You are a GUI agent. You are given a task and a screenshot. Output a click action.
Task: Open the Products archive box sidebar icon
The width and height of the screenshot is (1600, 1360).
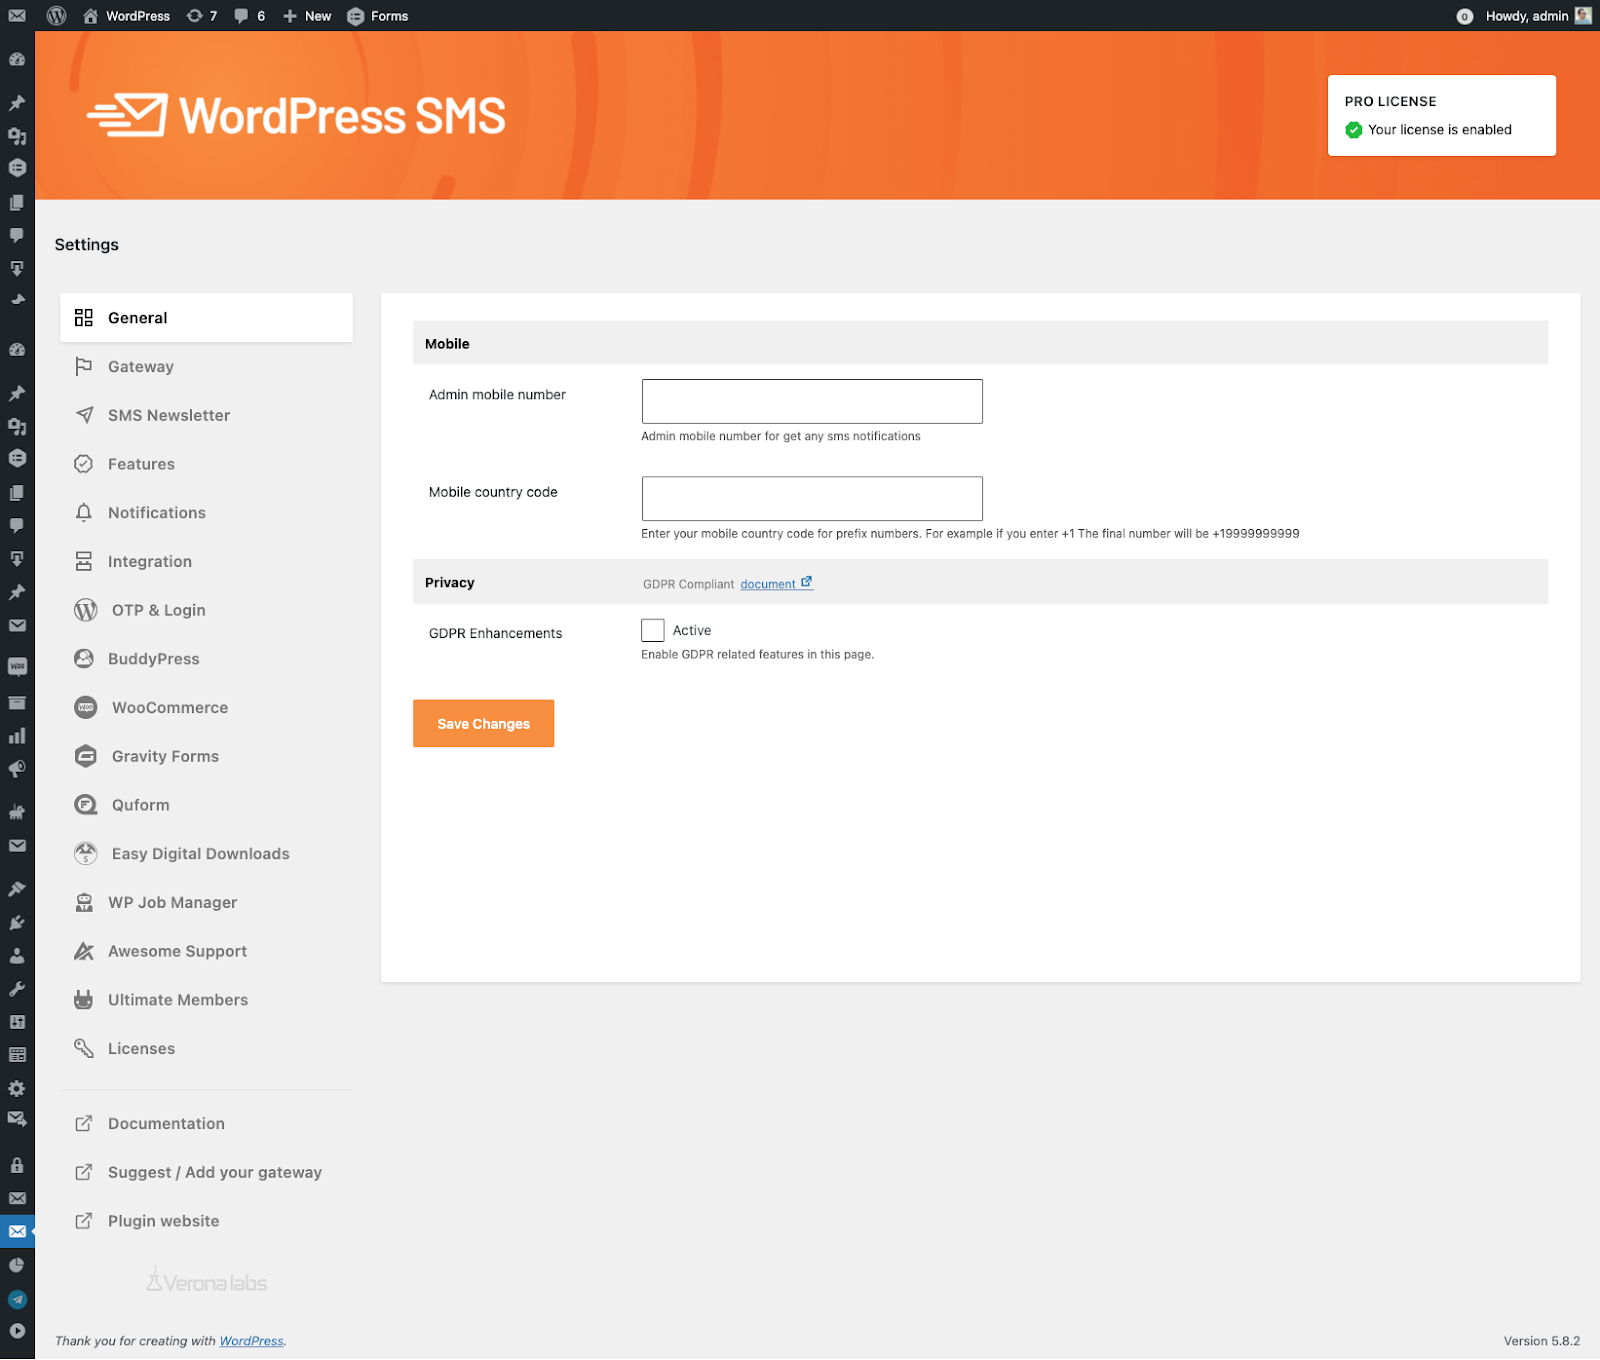pyautogui.click(x=17, y=703)
